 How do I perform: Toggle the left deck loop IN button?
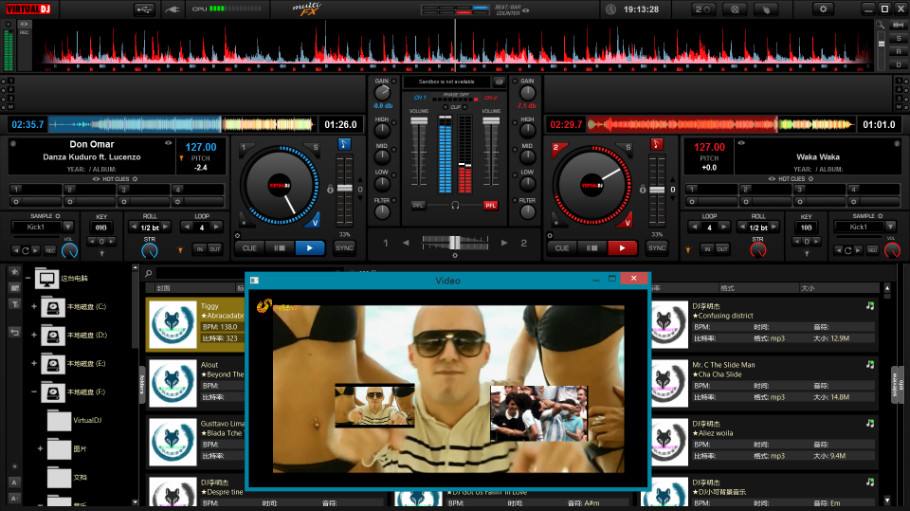[200, 249]
